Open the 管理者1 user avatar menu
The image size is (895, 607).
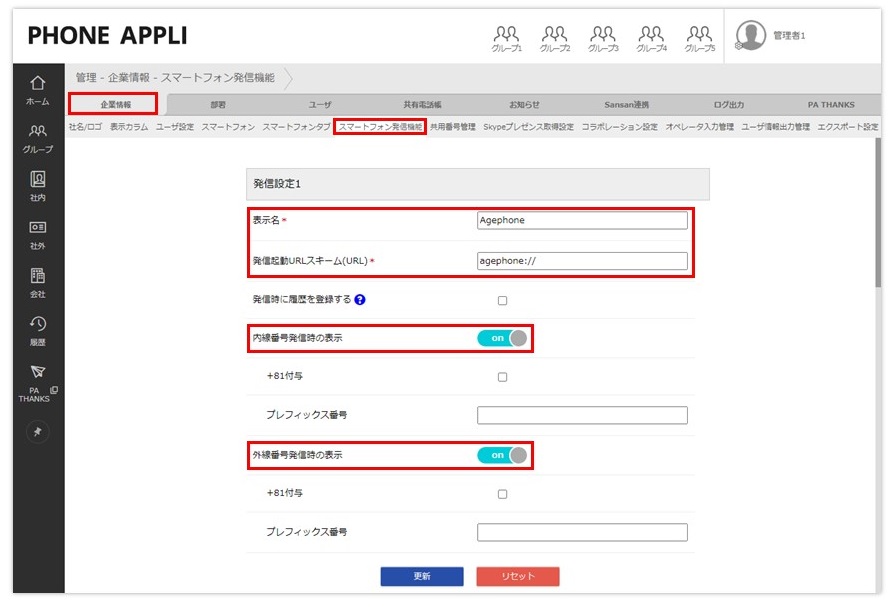point(751,35)
